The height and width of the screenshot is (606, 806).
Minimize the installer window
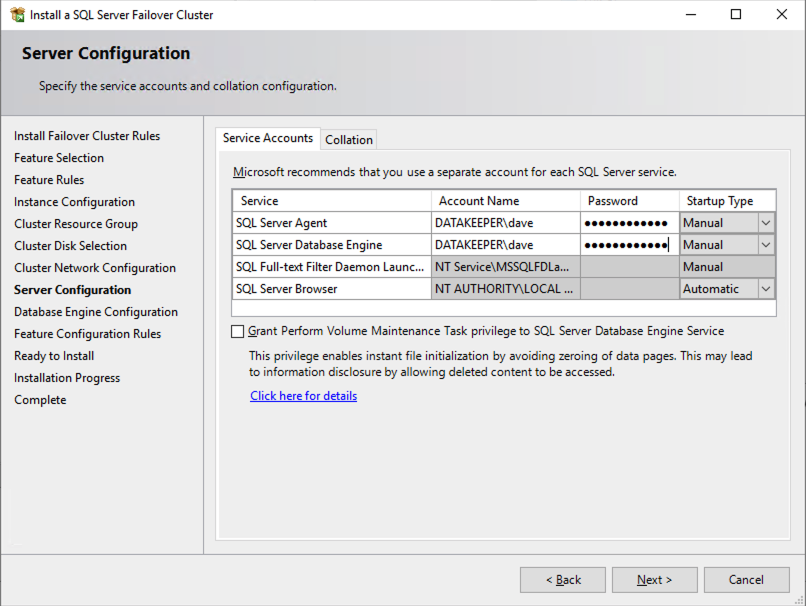pos(690,15)
